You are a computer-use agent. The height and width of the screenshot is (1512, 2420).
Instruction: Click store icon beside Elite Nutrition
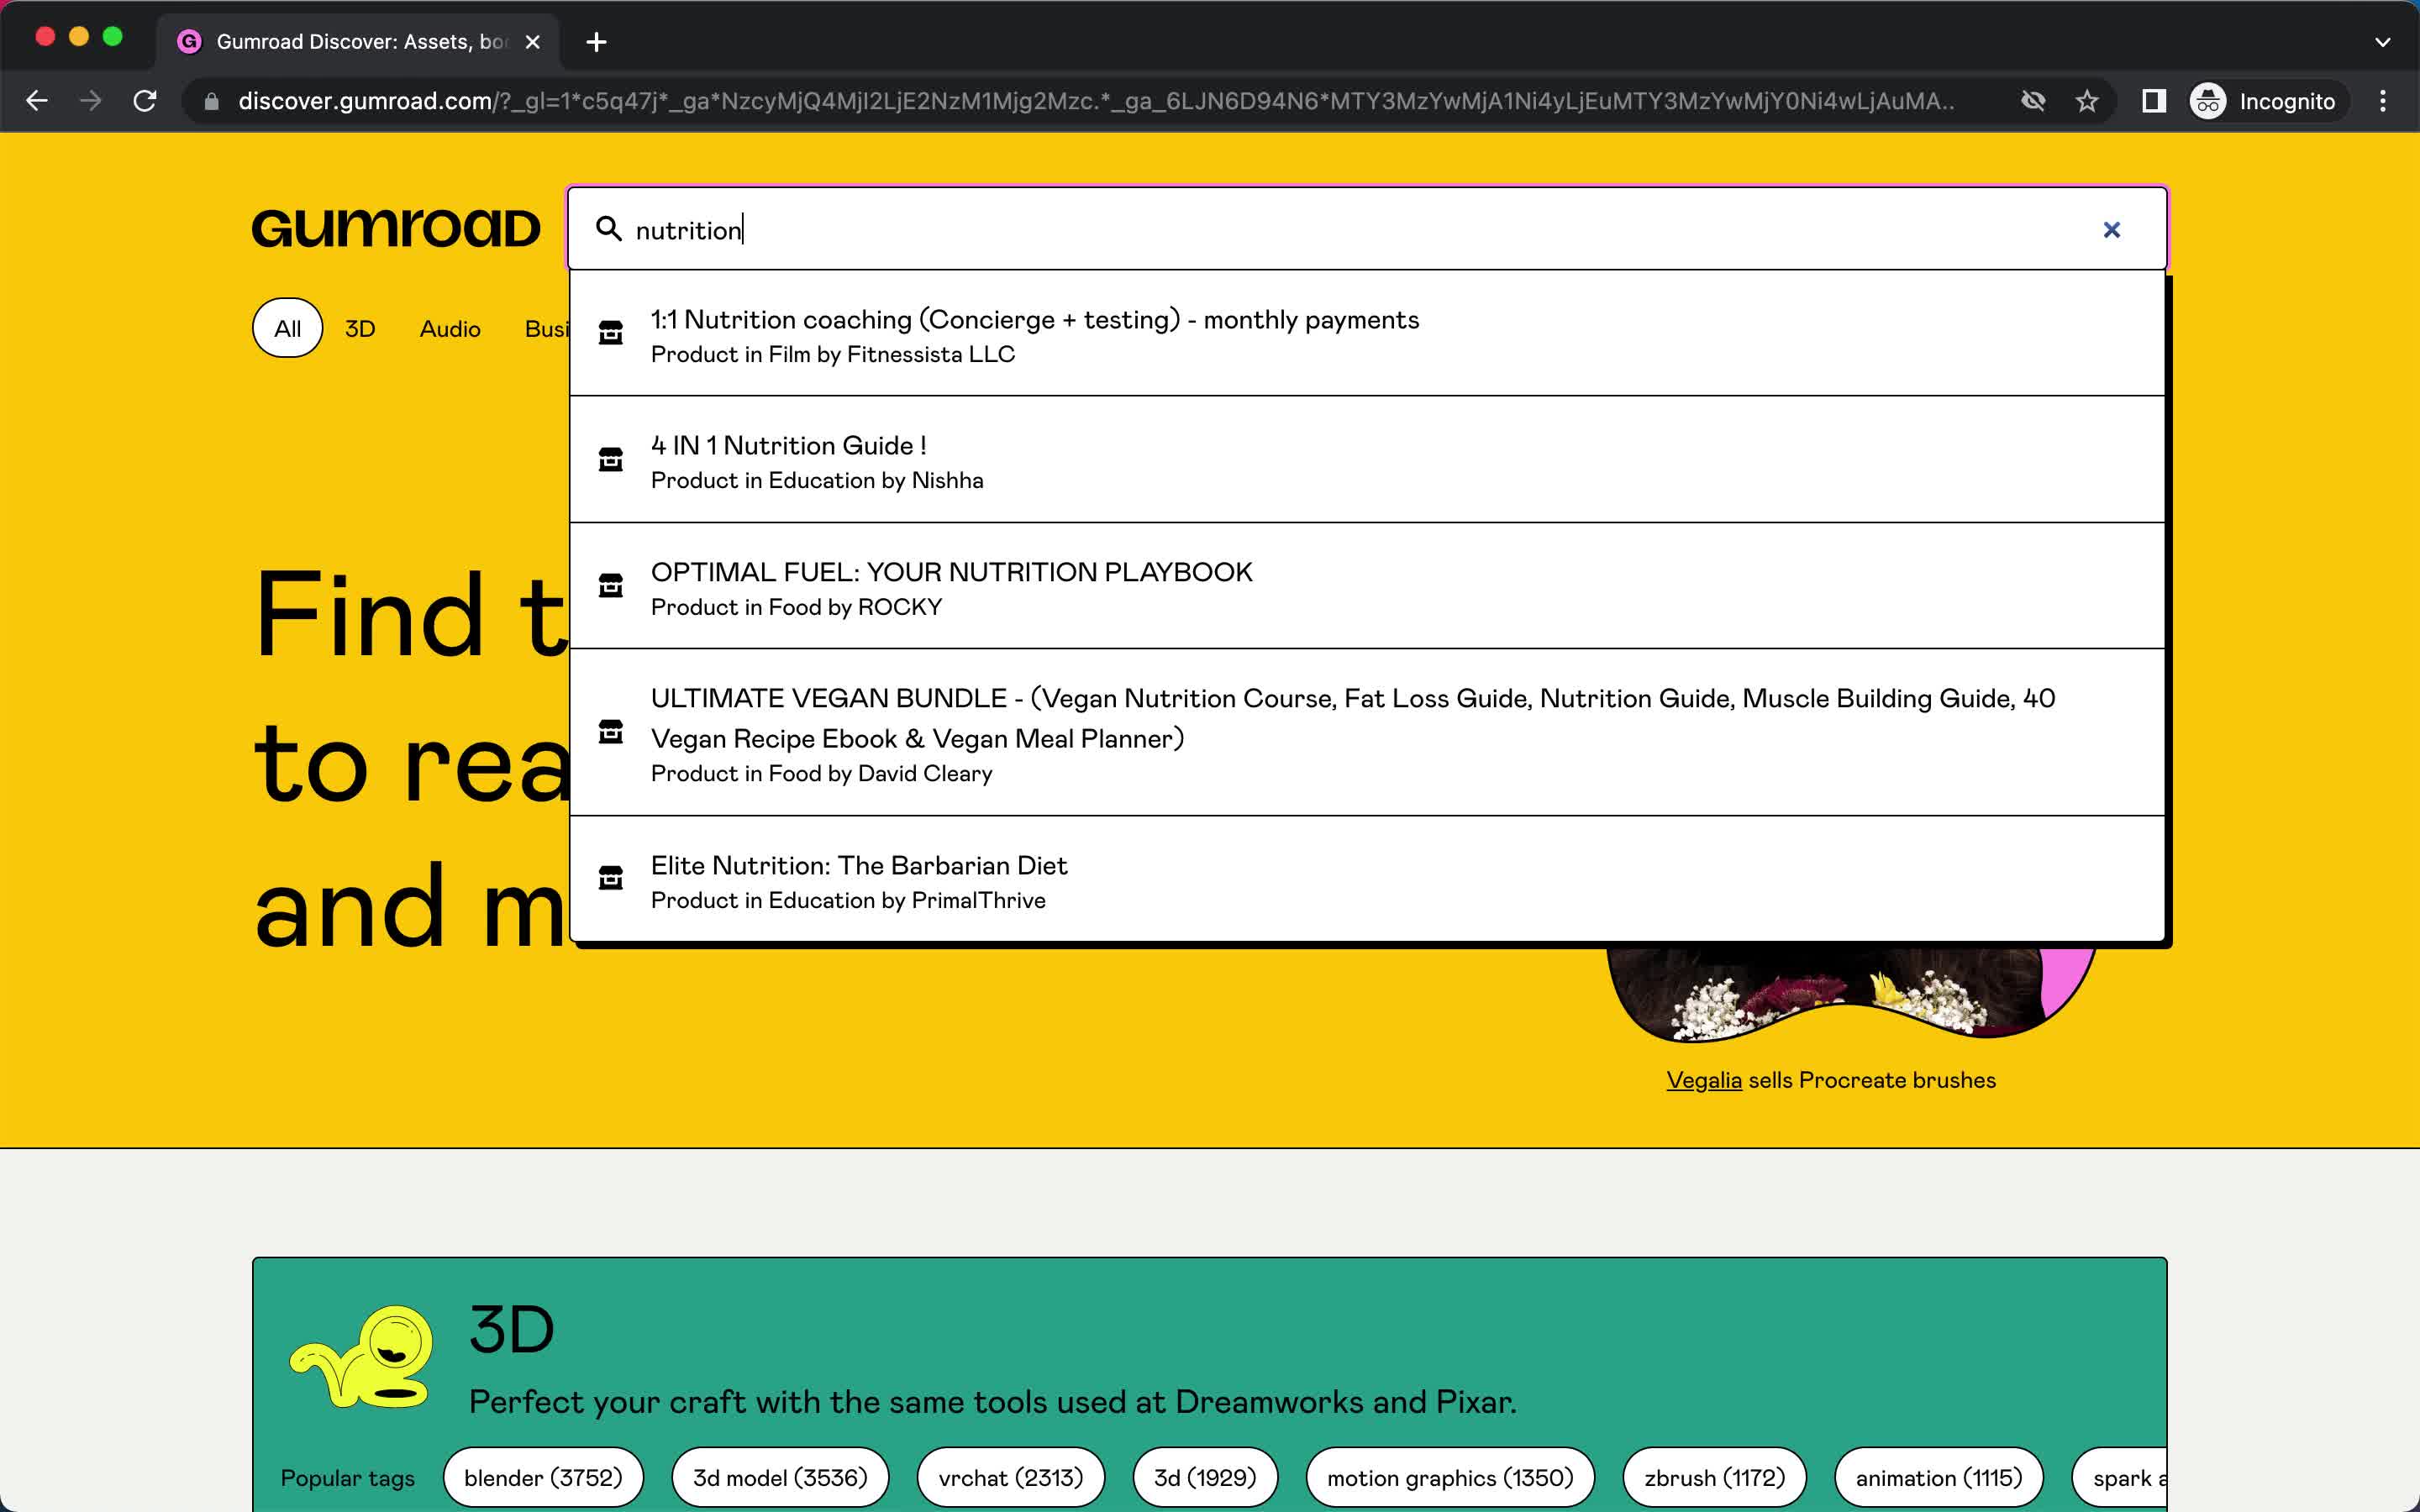click(x=610, y=878)
